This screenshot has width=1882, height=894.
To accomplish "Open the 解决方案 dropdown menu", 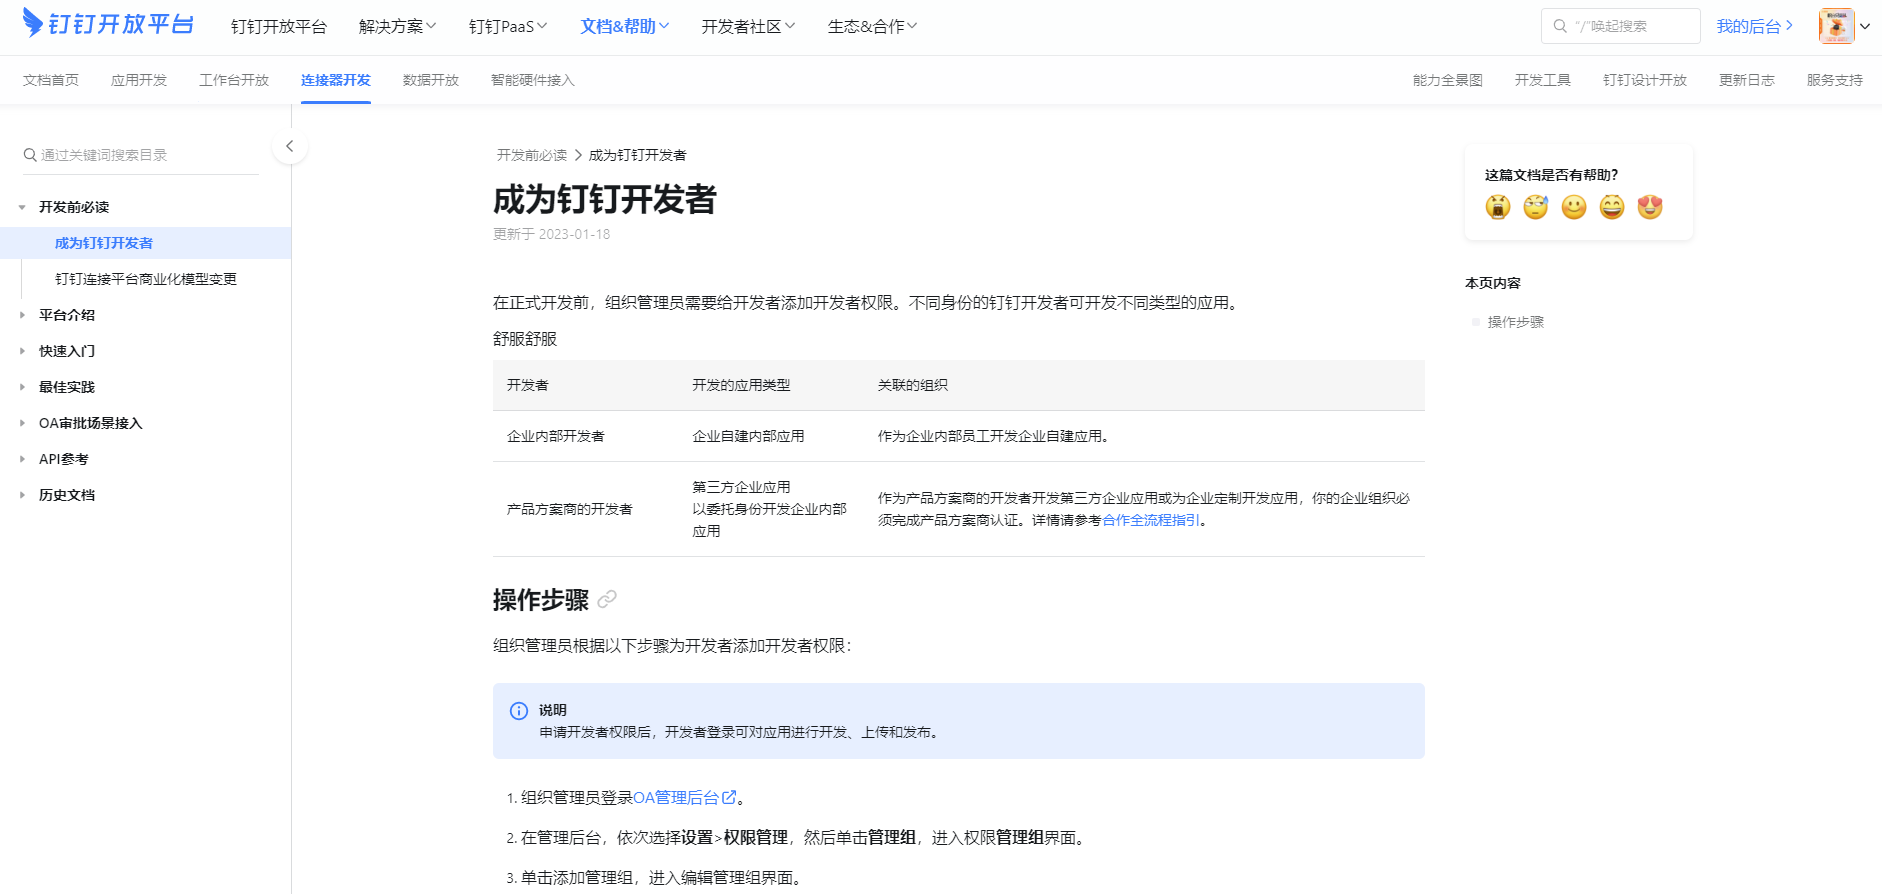I will [397, 26].
